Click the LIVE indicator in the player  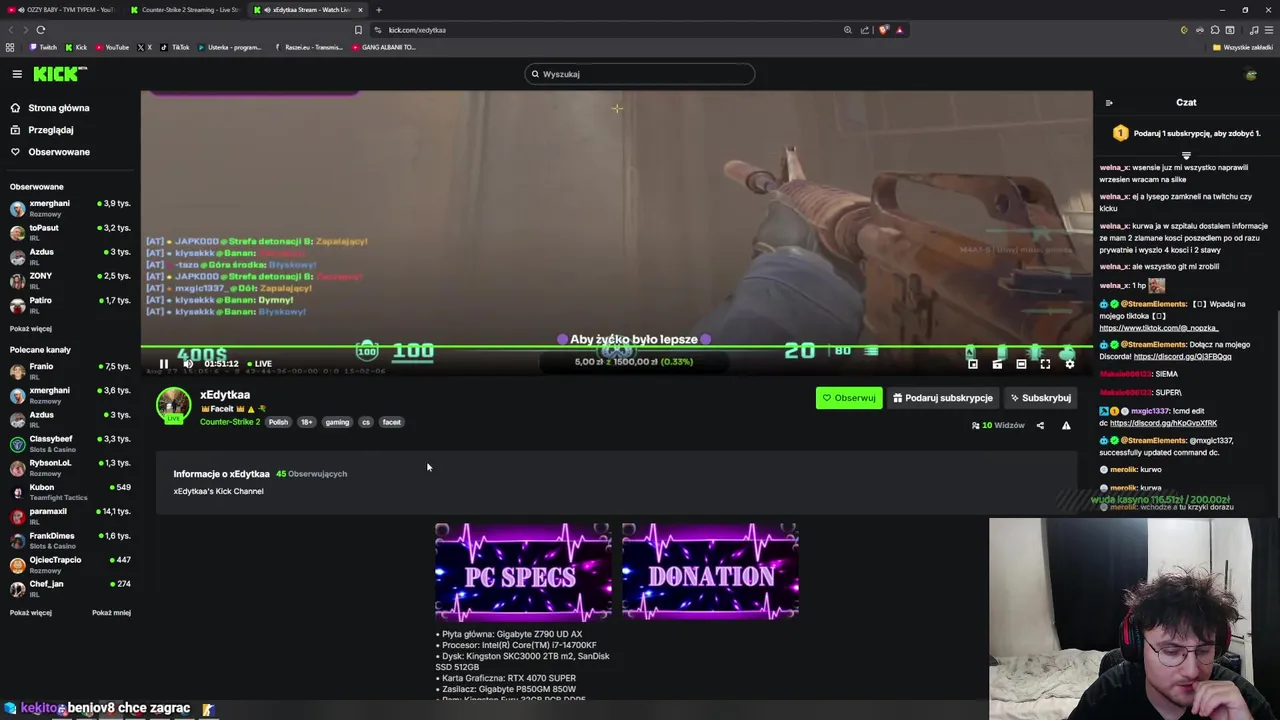click(x=259, y=364)
